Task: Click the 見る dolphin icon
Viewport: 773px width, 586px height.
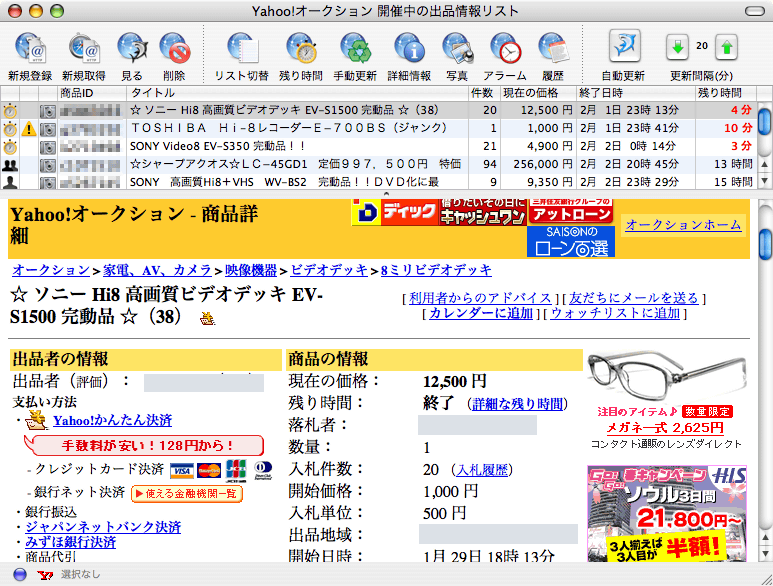Action: pos(132,48)
